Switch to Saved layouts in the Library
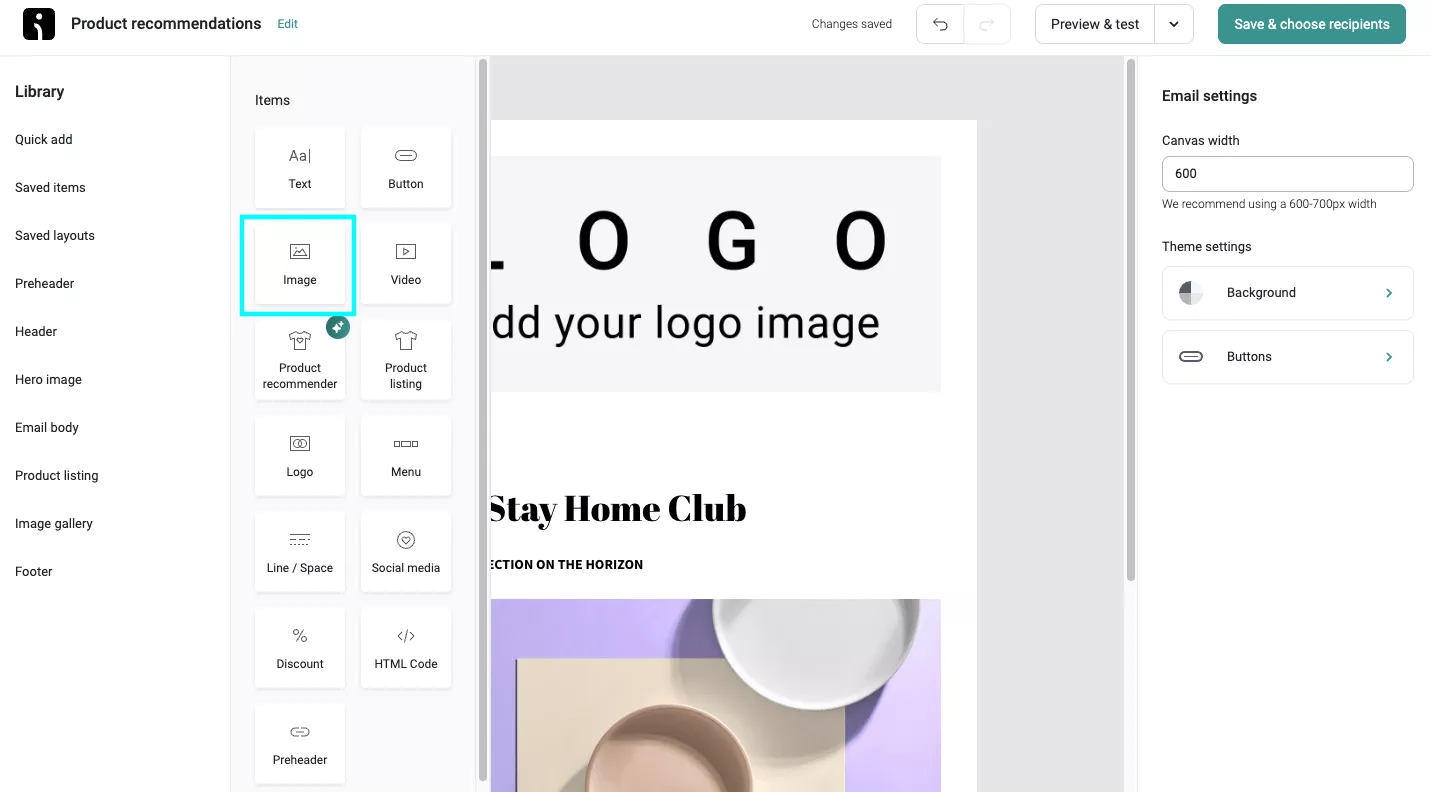 54,235
